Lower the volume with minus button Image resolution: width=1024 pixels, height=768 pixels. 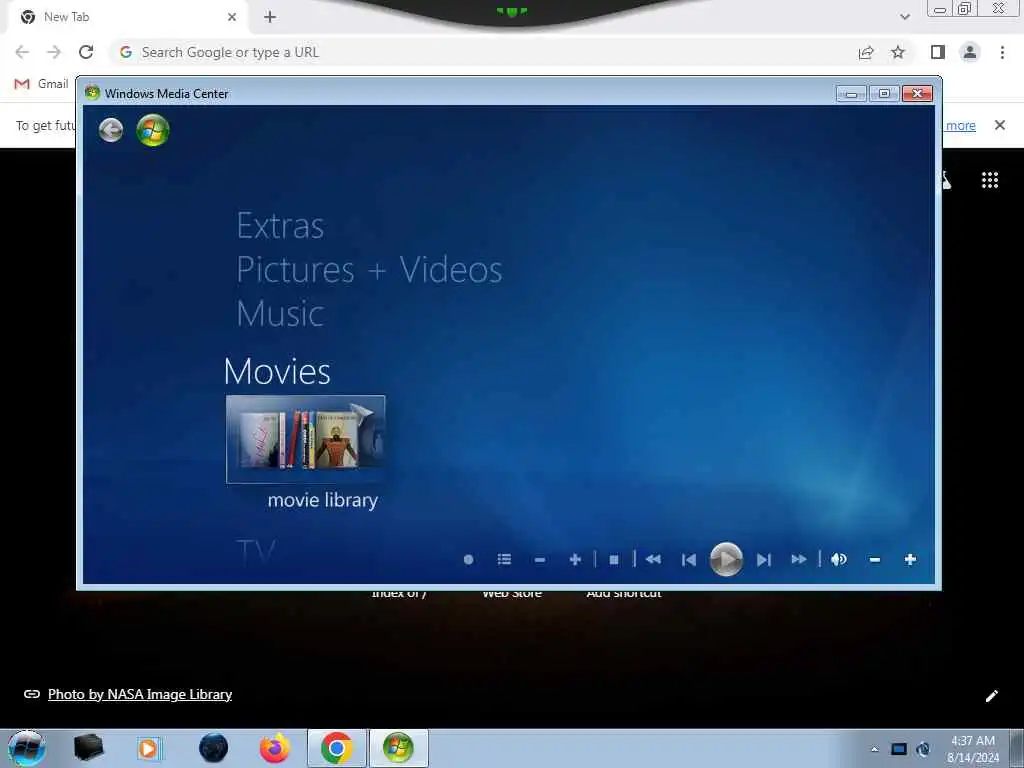pyautogui.click(x=874, y=560)
